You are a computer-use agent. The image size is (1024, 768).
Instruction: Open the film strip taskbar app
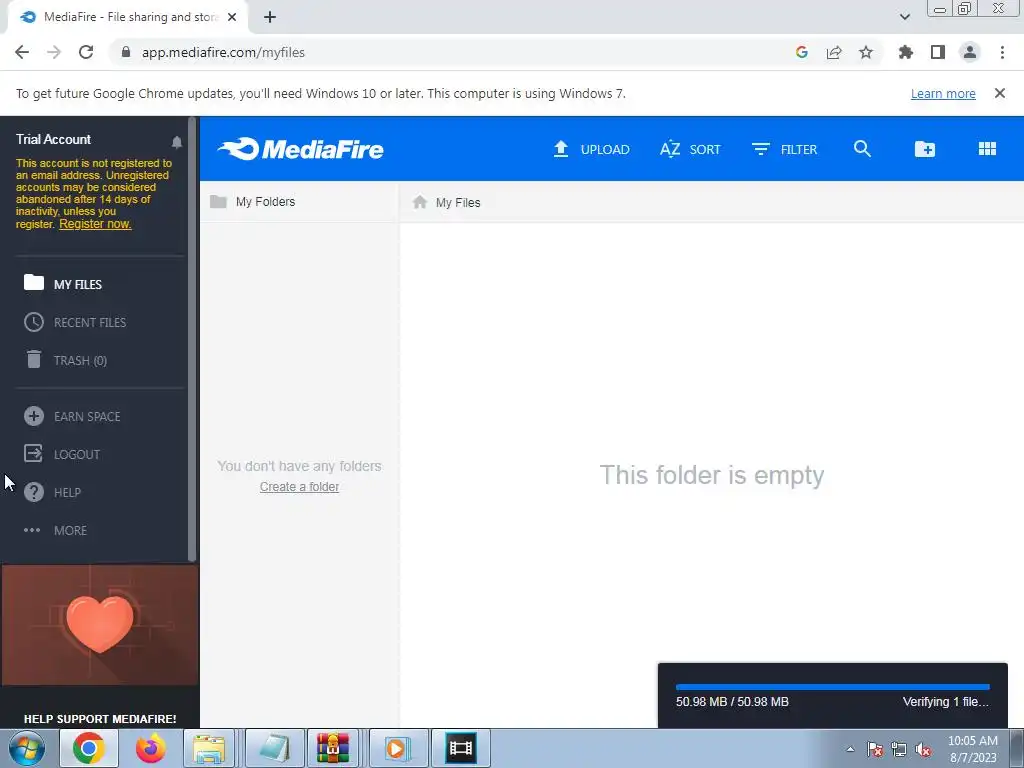point(460,748)
